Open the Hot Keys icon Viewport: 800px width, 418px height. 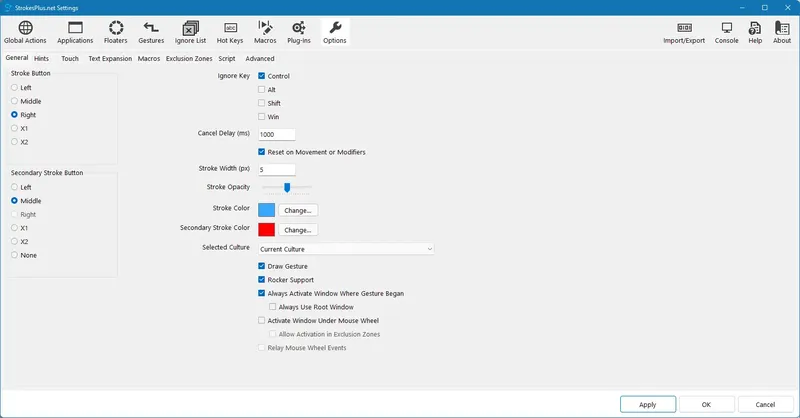point(230,28)
